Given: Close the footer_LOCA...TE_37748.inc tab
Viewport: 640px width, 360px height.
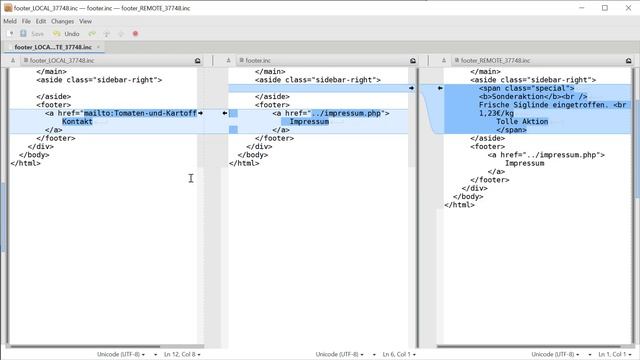Looking at the screenshot, I should [x=98, y=47].
